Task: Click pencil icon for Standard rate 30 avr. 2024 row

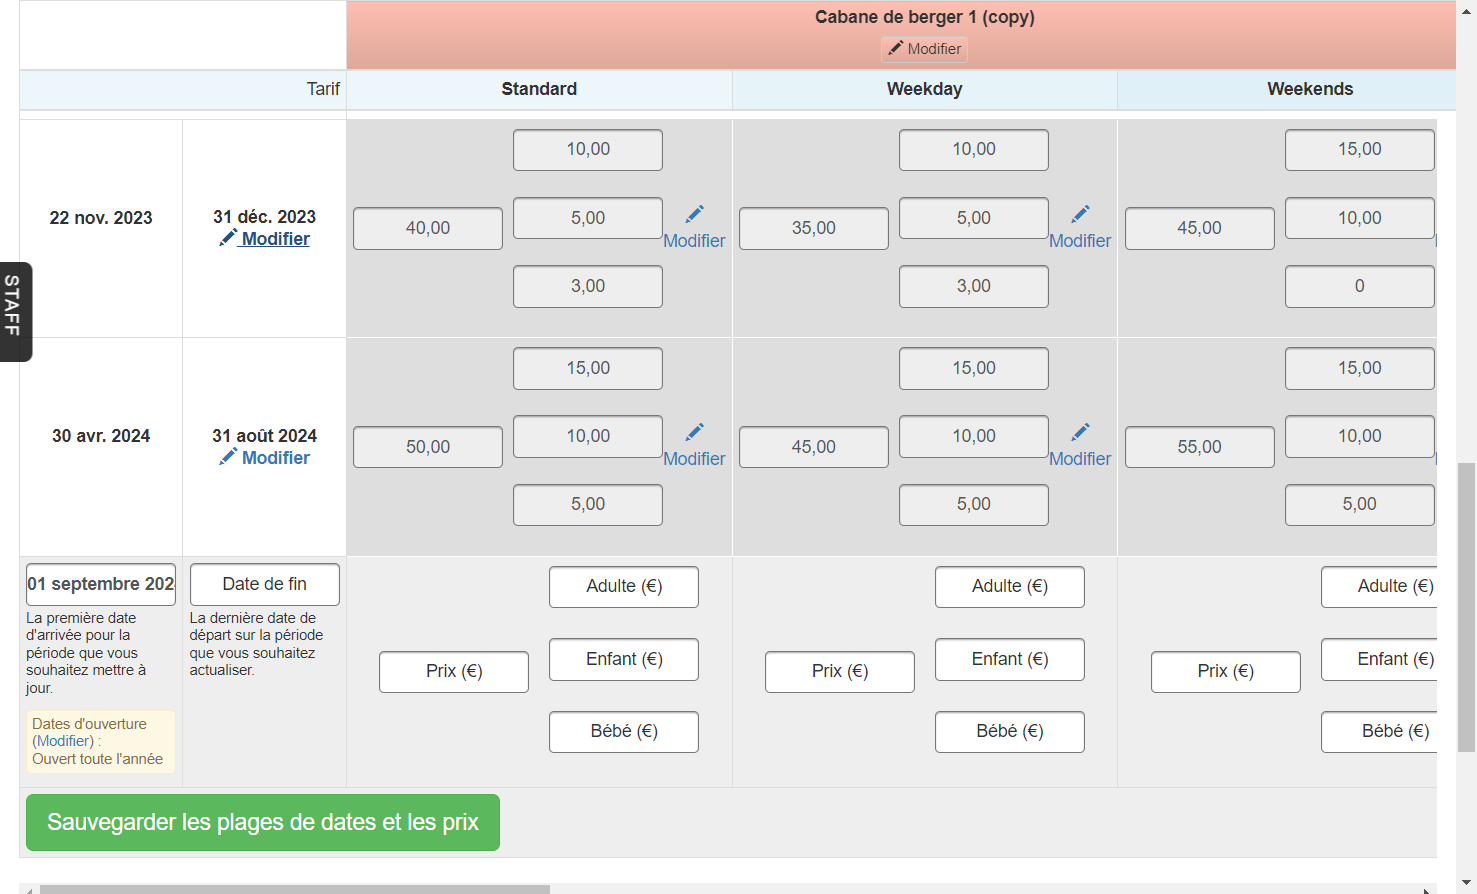Action: tap(694, 432)
